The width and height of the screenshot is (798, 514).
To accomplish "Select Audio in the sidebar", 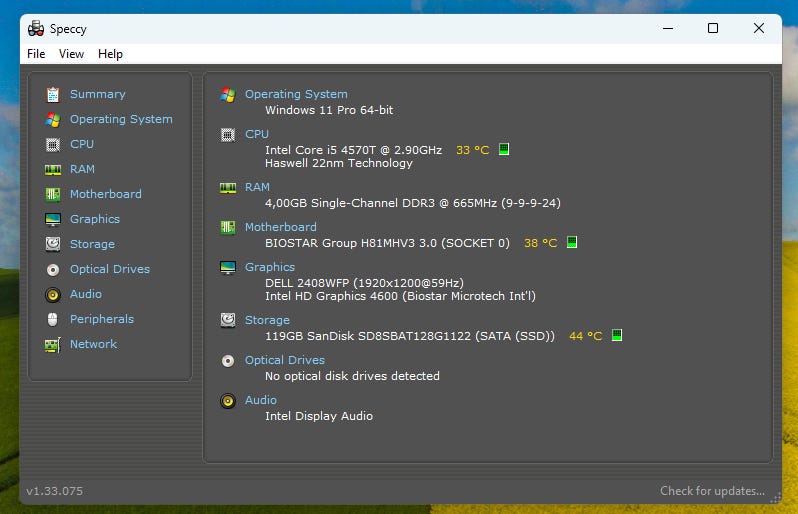I will point(86,294).
